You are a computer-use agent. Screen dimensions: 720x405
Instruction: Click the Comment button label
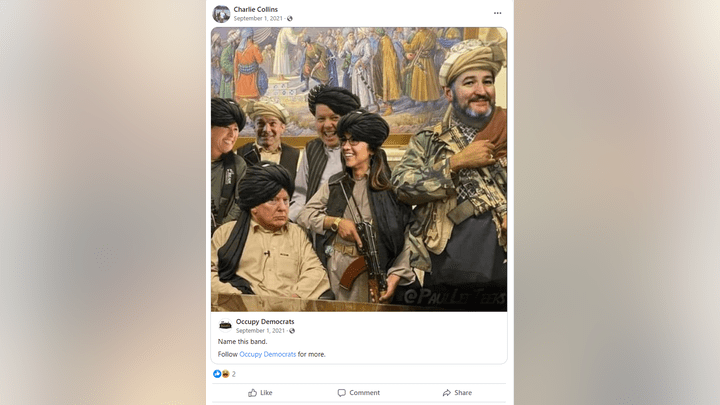(365, 393)
